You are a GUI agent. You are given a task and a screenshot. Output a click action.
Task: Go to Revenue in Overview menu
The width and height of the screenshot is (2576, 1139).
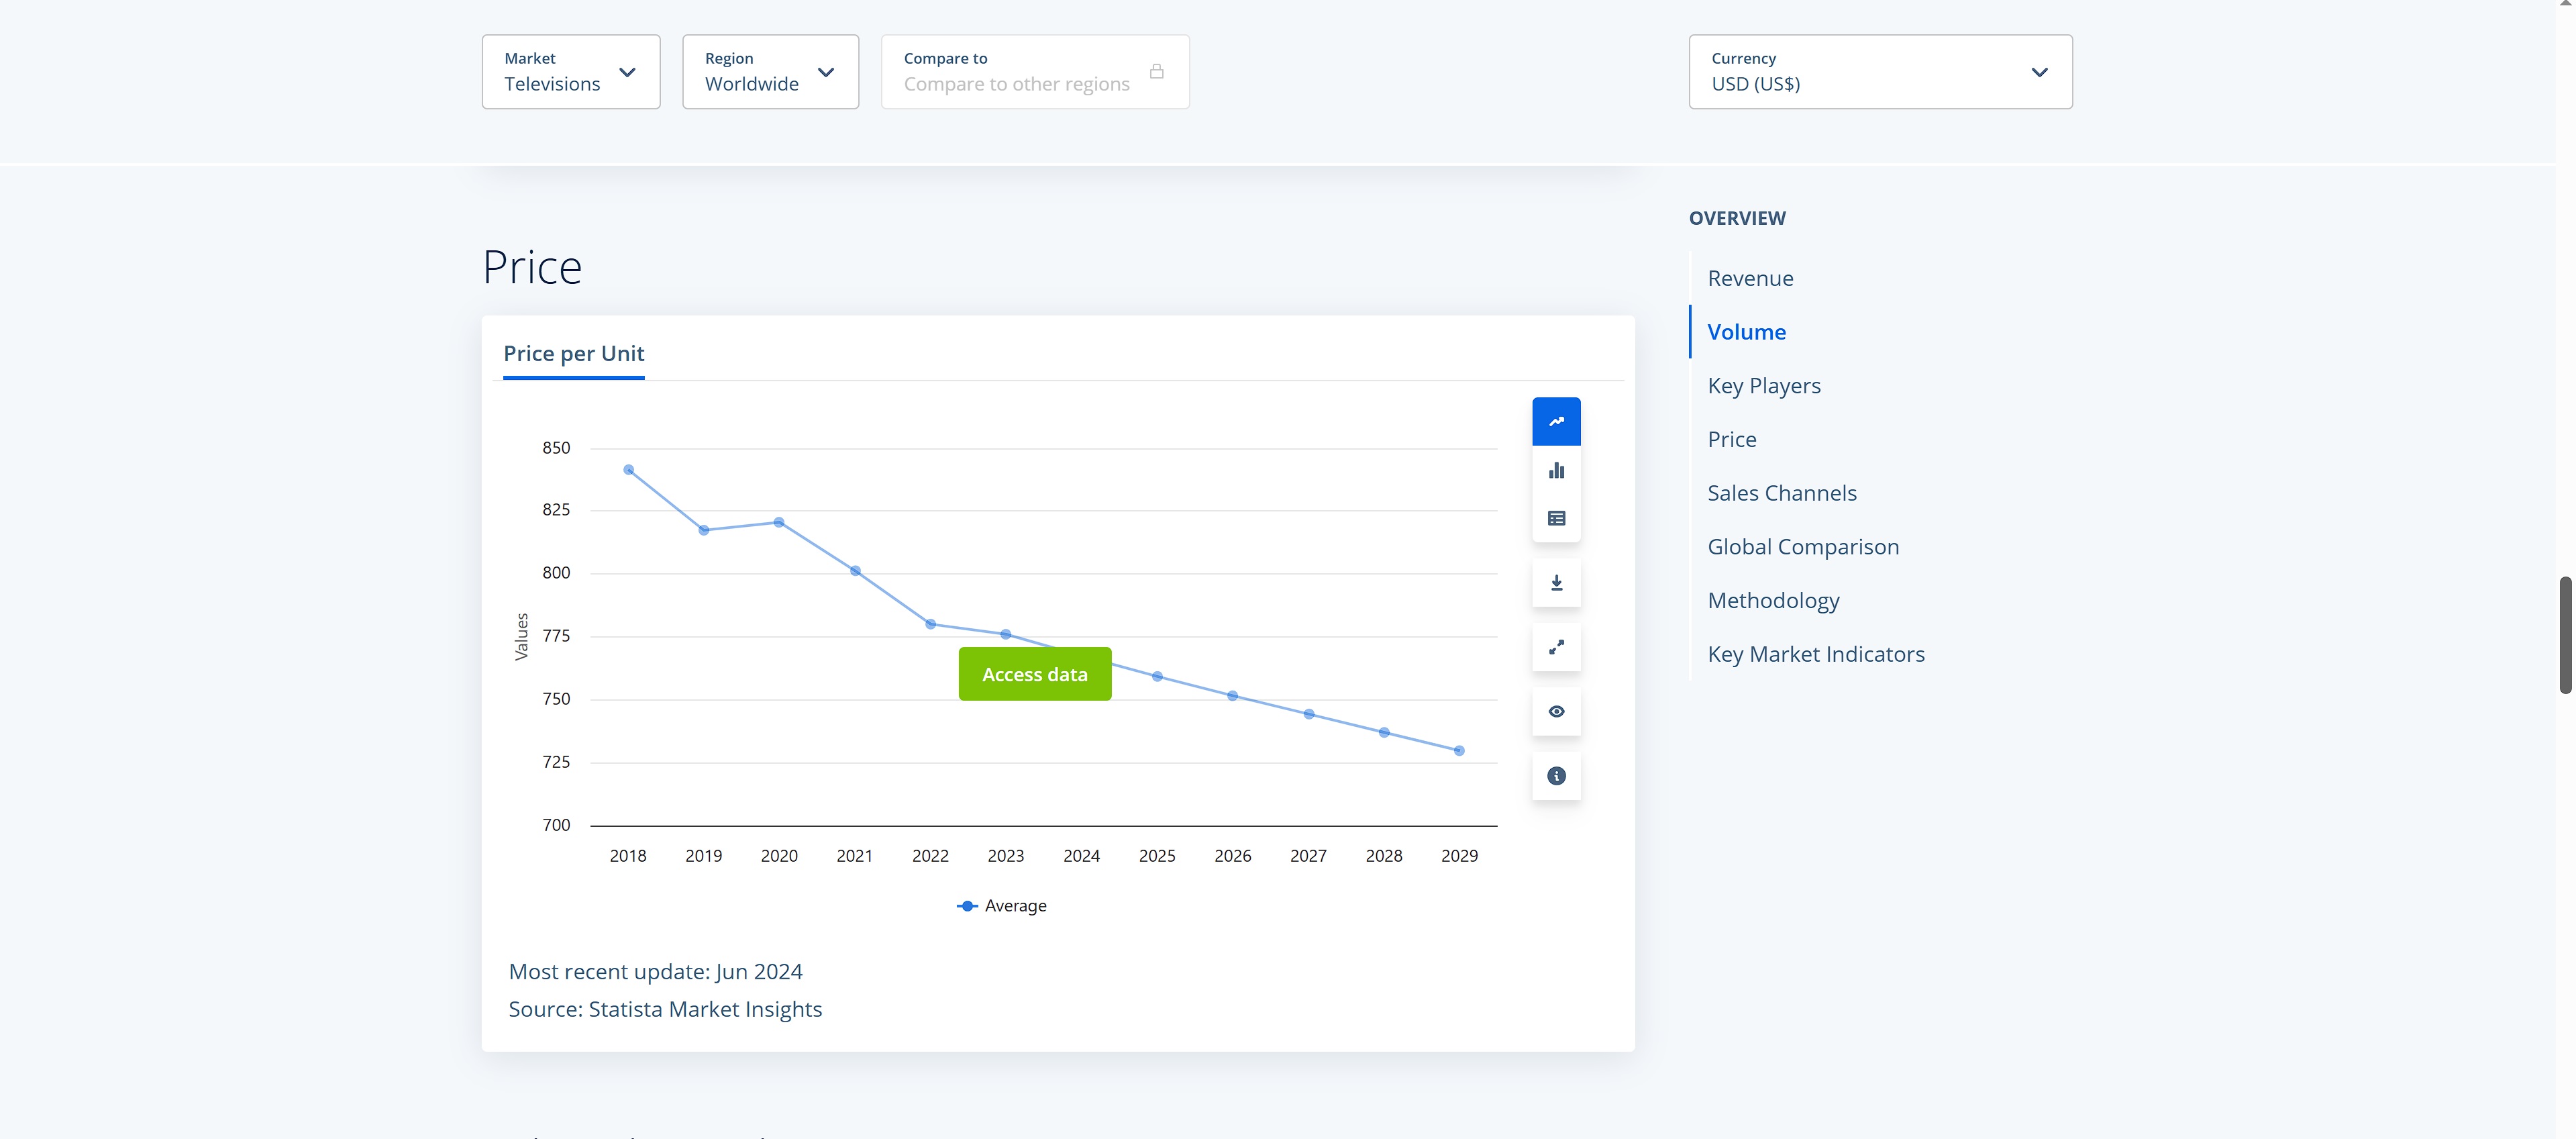point(1750,279)
